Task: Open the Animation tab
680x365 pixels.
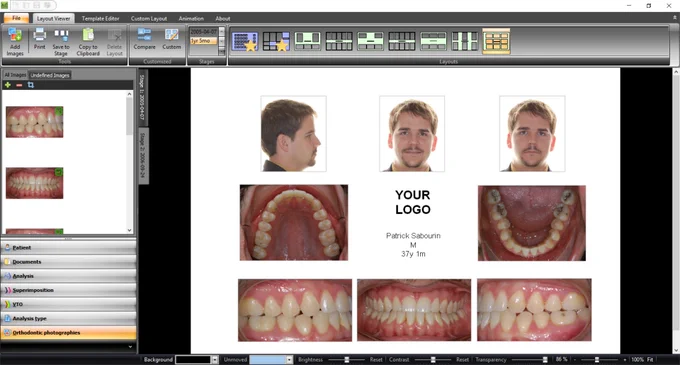Action: pyautogui.click(x=191, y=19)
